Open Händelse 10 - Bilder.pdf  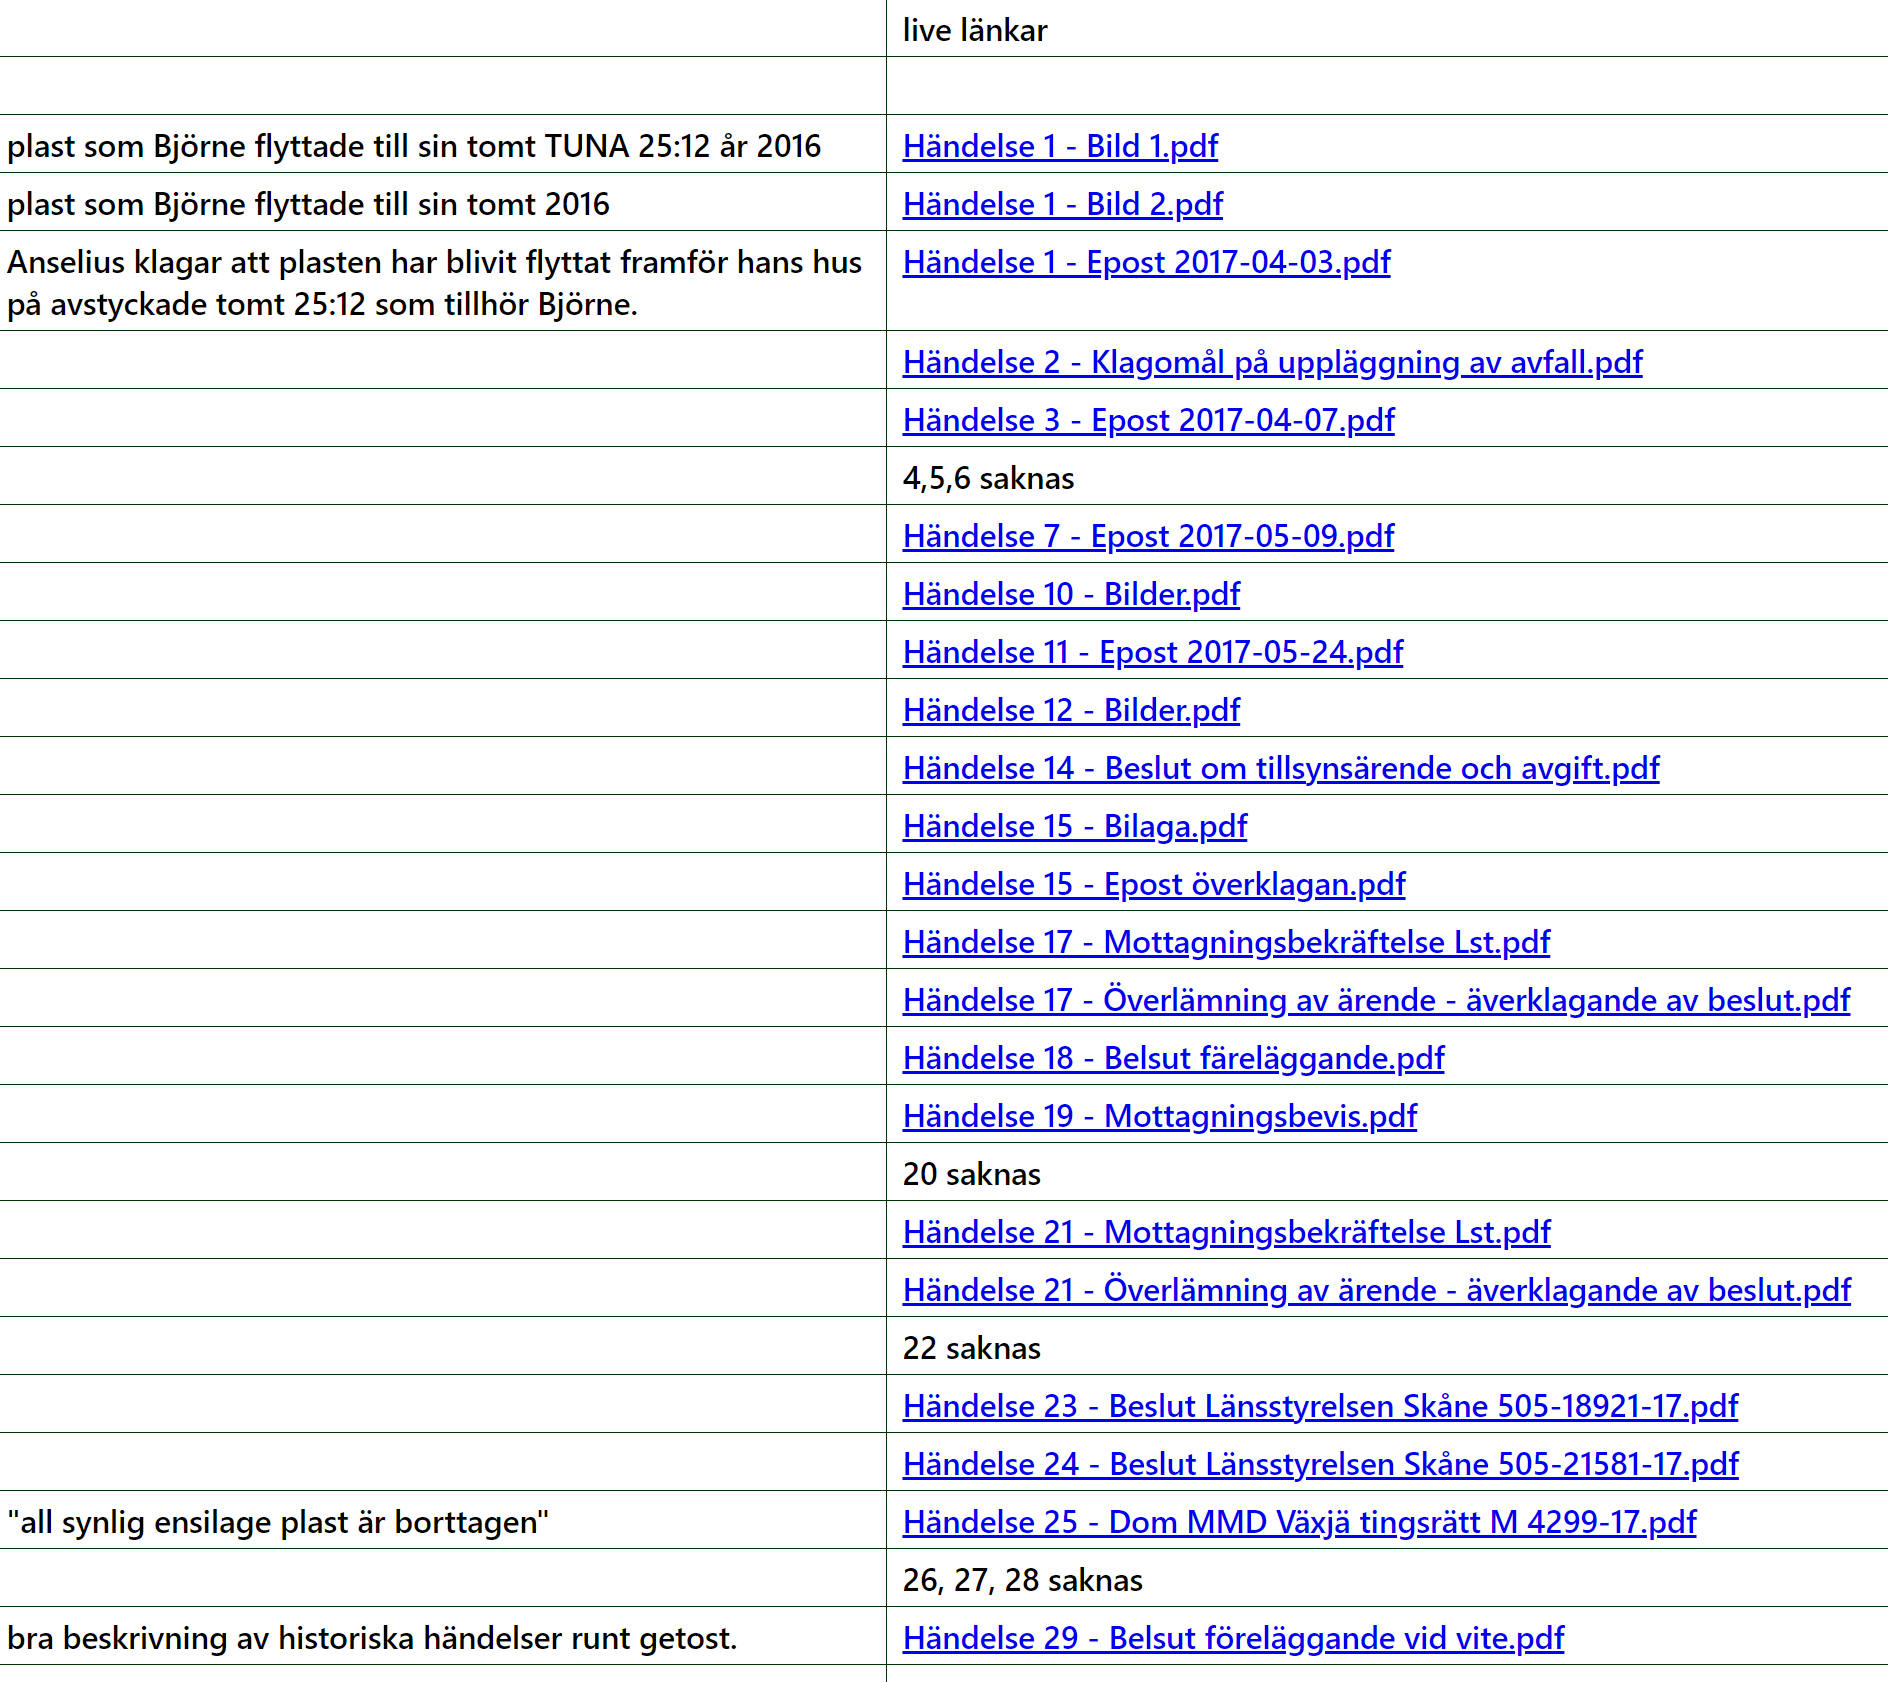point(1071,594)
